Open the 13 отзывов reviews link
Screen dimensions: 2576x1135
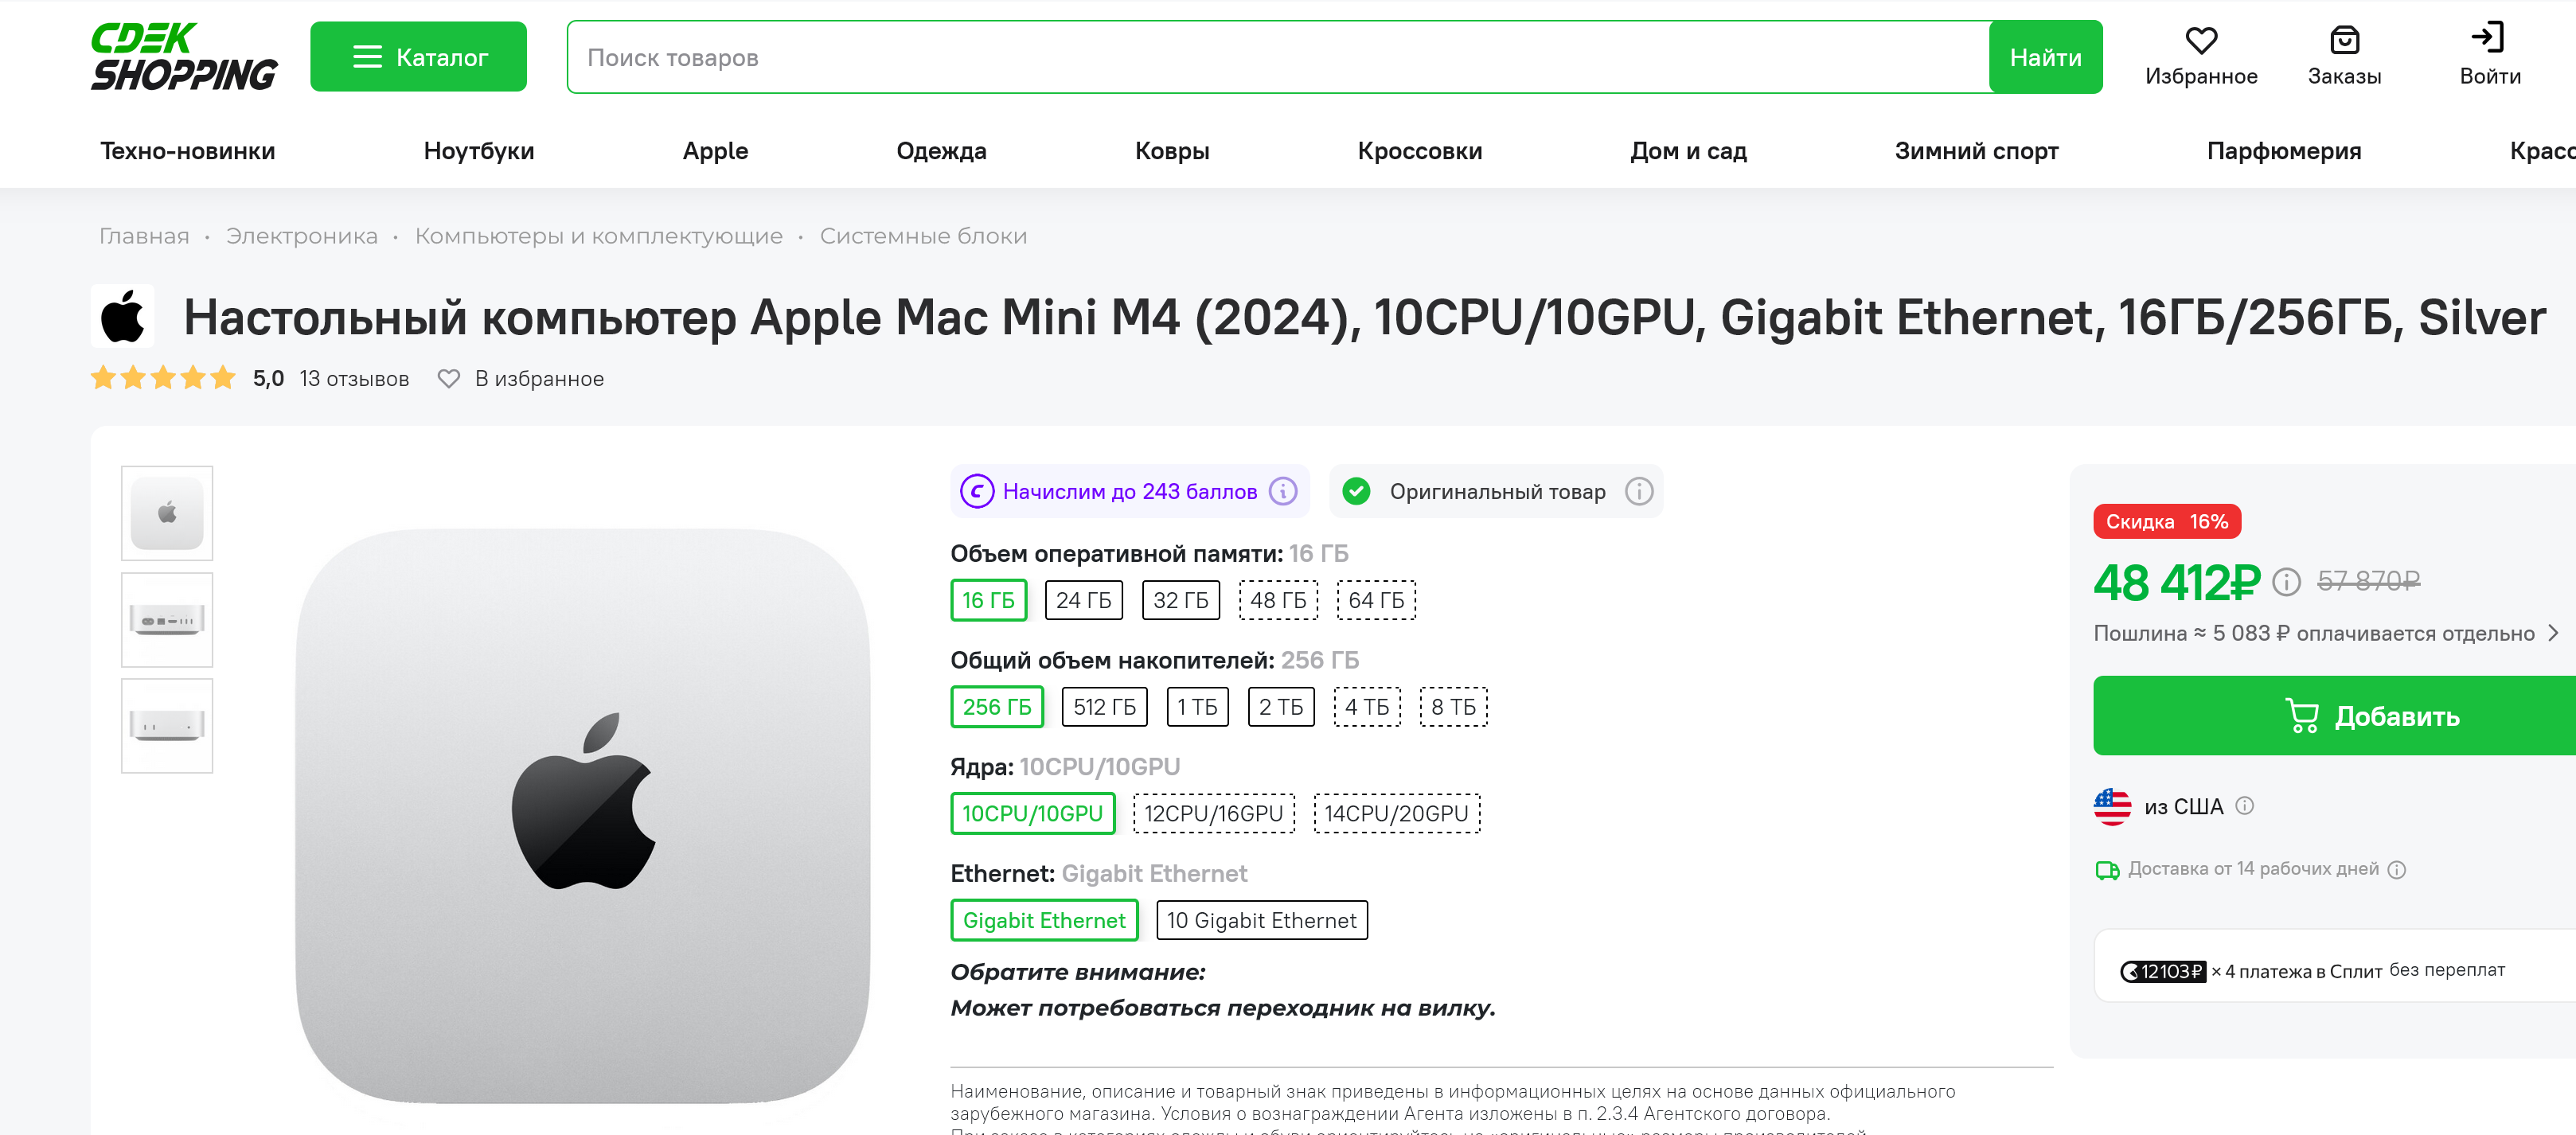coord(354,379)
